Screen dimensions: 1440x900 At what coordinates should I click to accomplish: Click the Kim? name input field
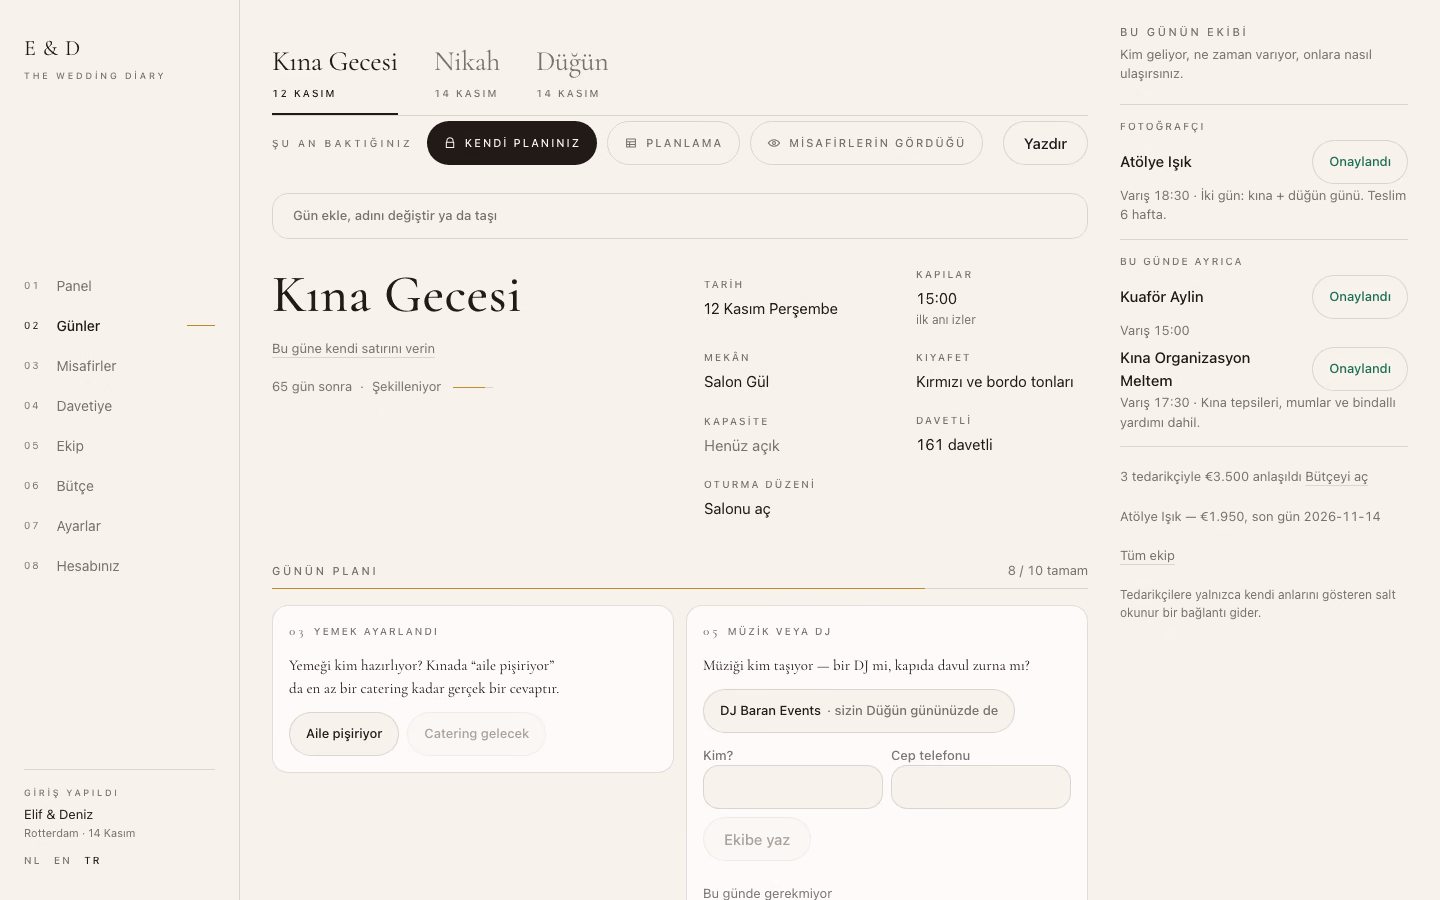(793, 787)
